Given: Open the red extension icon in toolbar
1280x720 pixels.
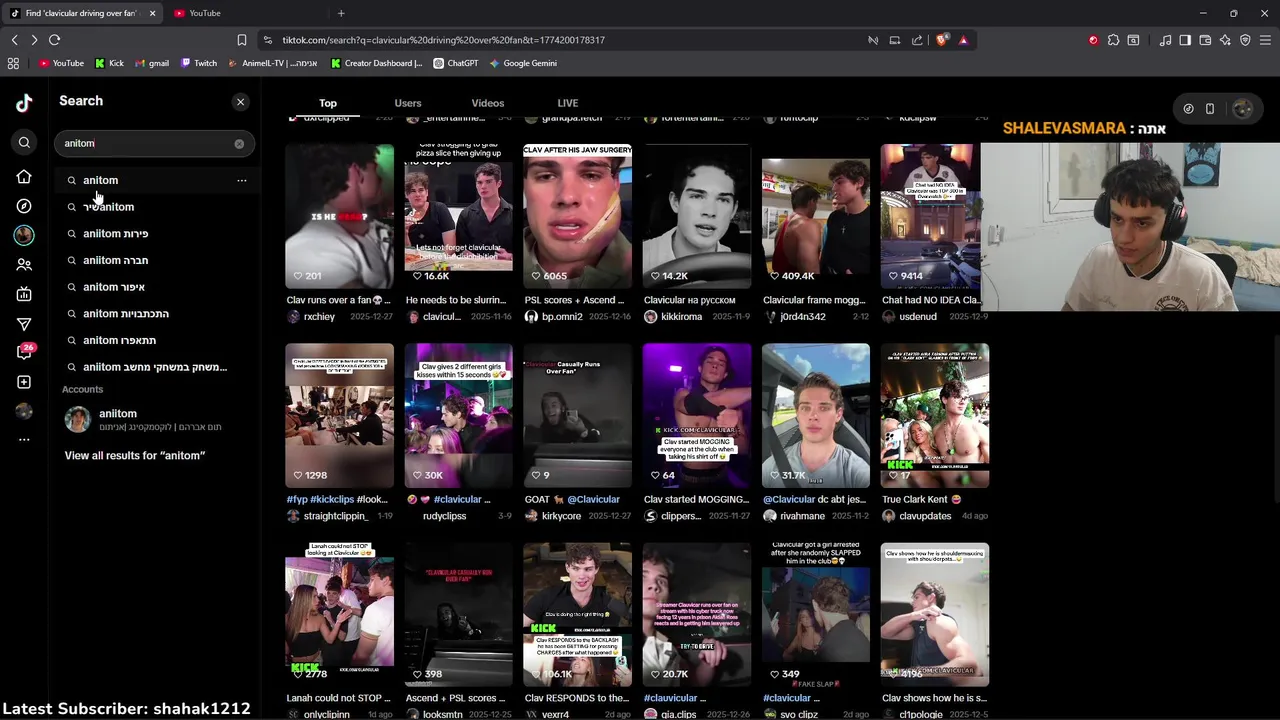Looking at the screenshot, I should click(x=1093, y=40).
